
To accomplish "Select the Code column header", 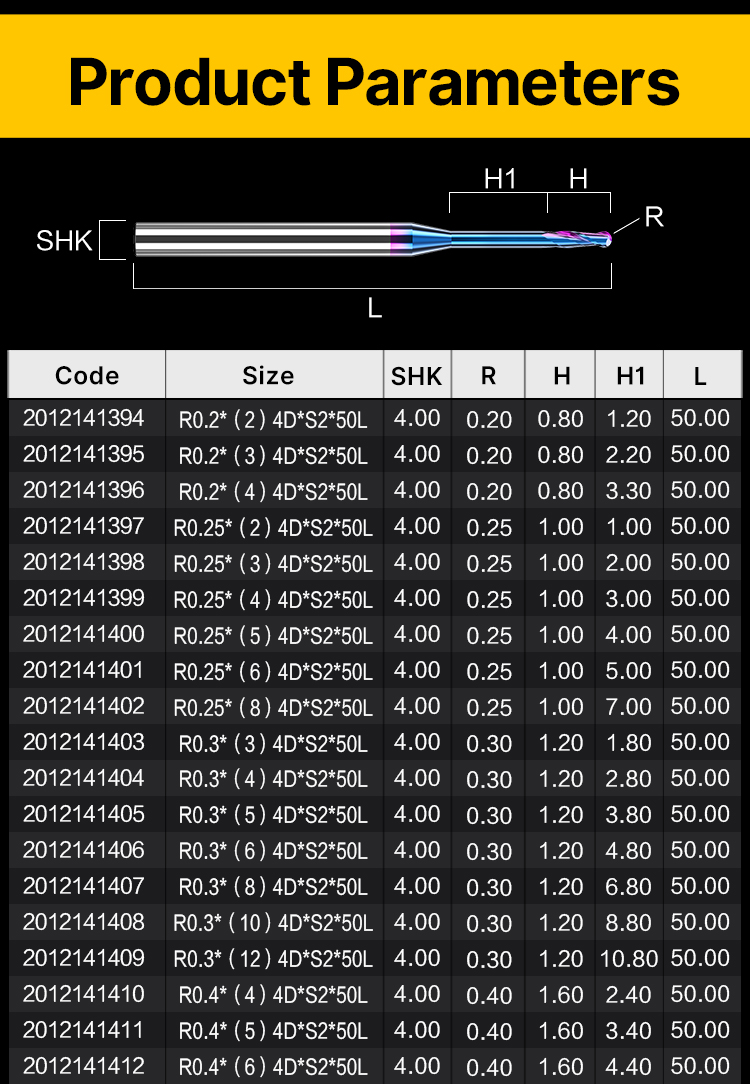I will point(87,376).
